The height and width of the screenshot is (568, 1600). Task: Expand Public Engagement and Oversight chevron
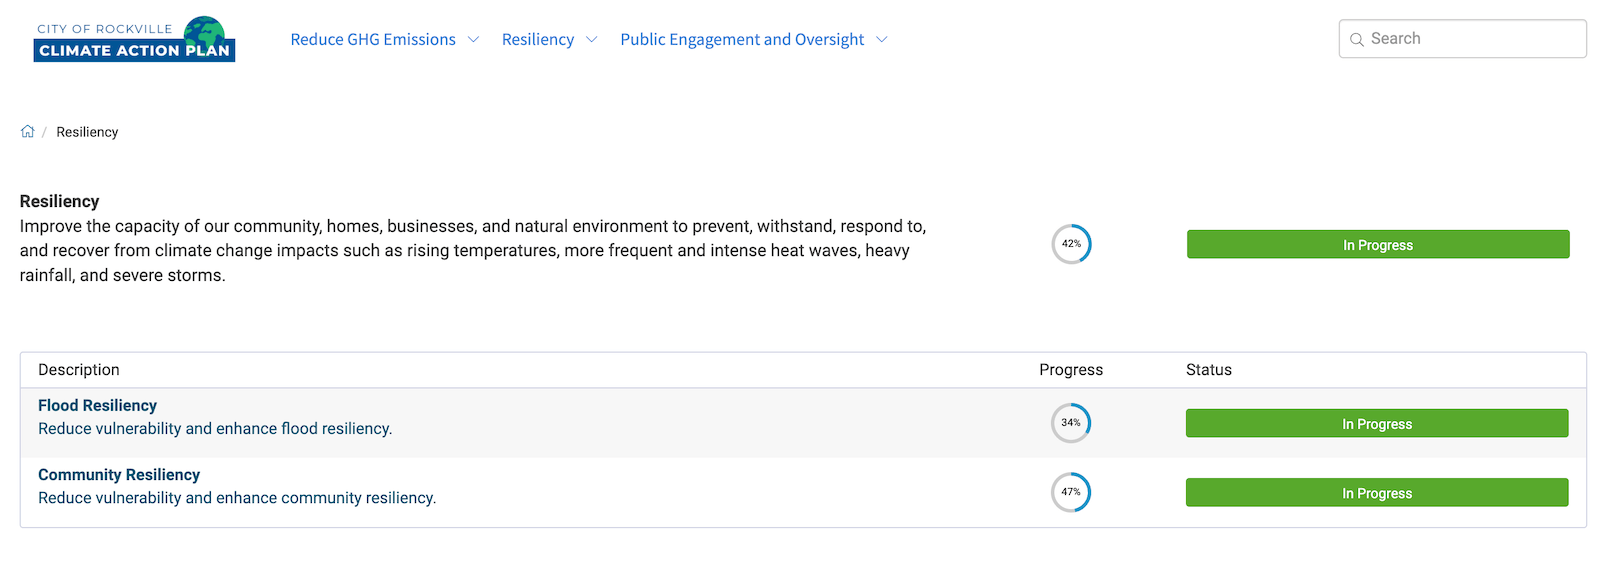881,39
